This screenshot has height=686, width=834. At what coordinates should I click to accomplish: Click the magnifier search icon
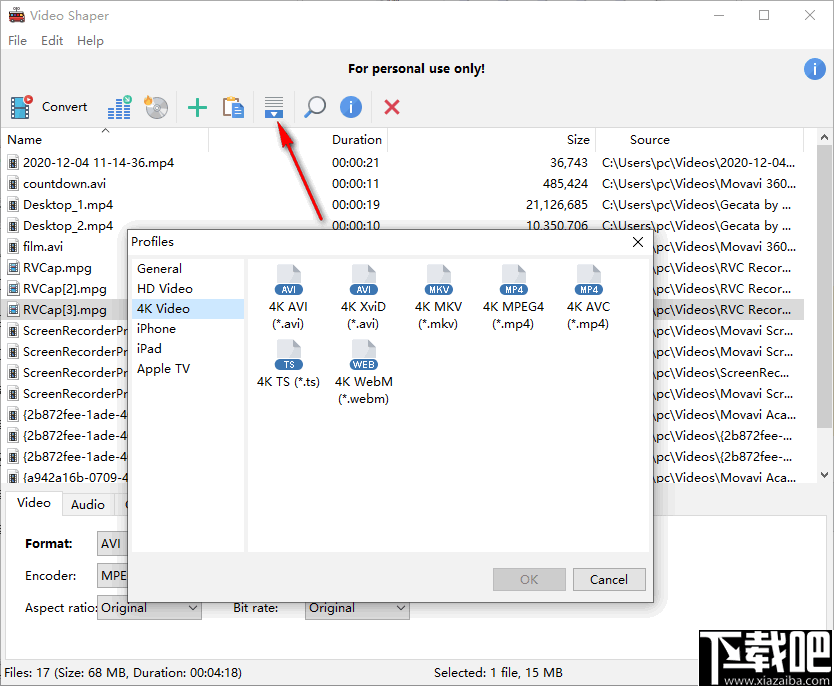tap(314, 107)
